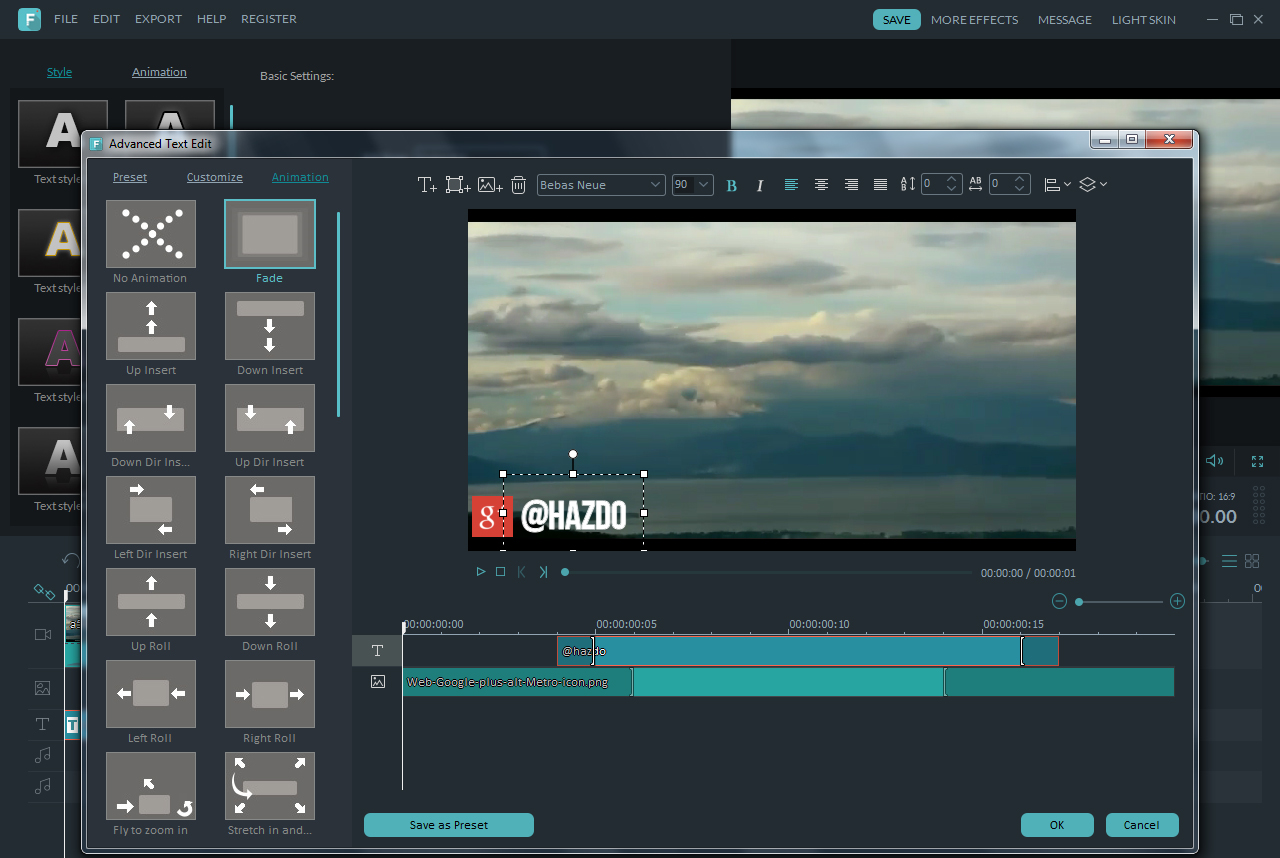Toggle bold formatting

point(731,185)
